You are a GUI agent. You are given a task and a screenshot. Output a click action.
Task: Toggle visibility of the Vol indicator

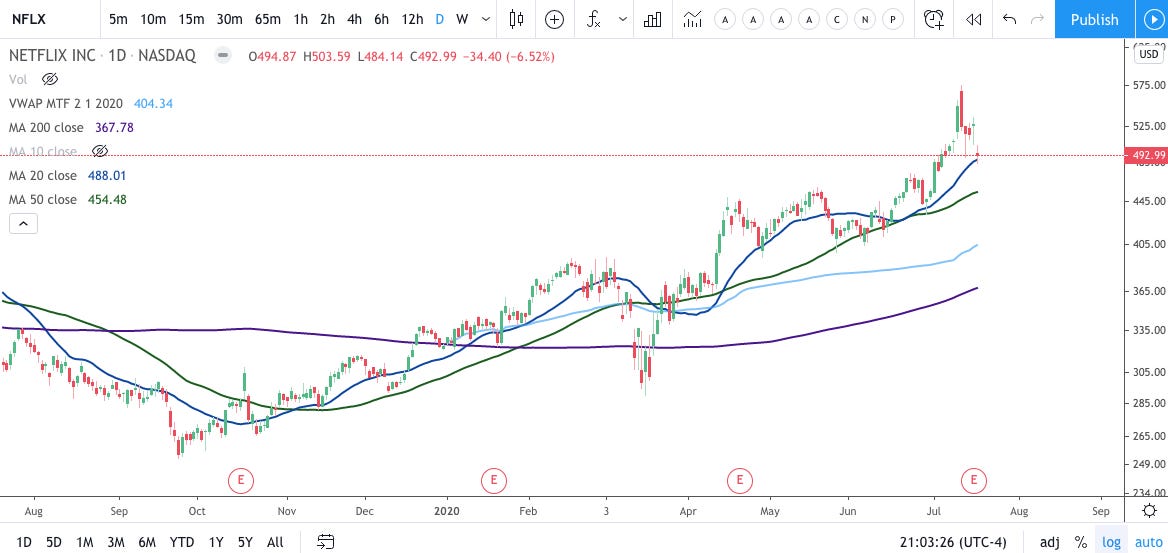[50, 79]
